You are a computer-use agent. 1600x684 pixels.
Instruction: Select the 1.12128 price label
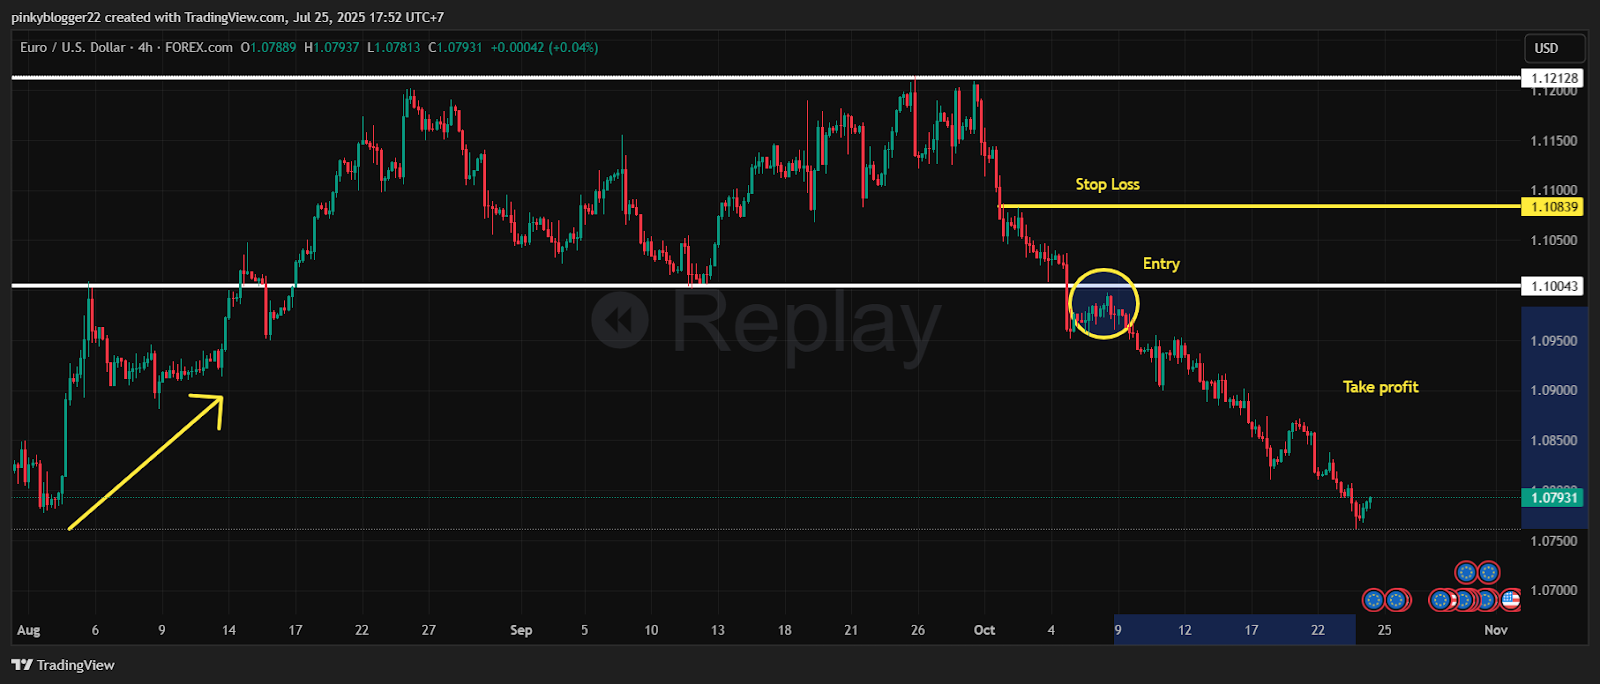click(x=1554, y=78)
